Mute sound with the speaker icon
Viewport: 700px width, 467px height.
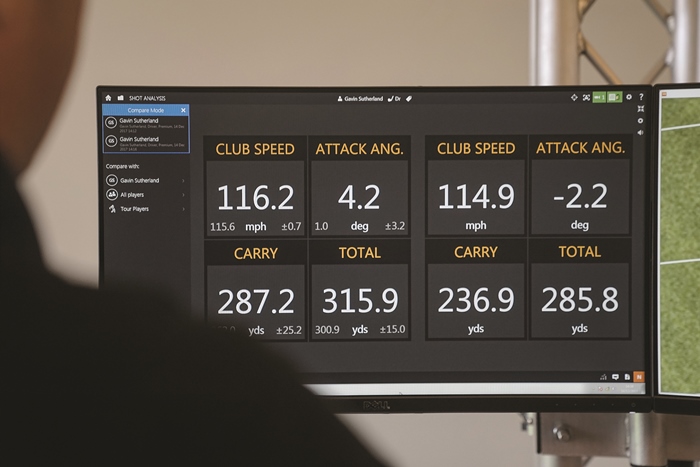click(x=640, y=133)
